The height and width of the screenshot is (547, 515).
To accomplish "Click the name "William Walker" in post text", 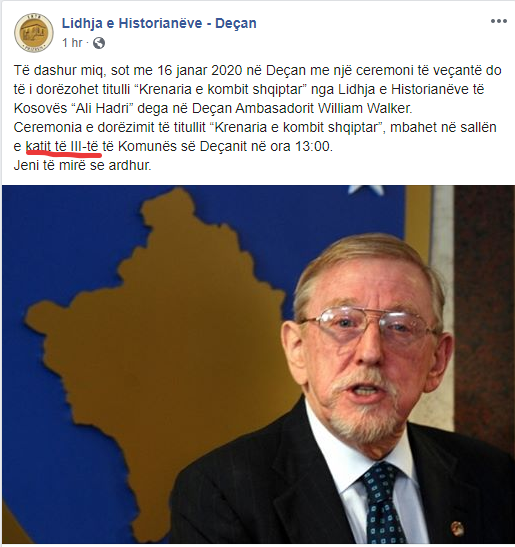I will click(x=365, y=108).
